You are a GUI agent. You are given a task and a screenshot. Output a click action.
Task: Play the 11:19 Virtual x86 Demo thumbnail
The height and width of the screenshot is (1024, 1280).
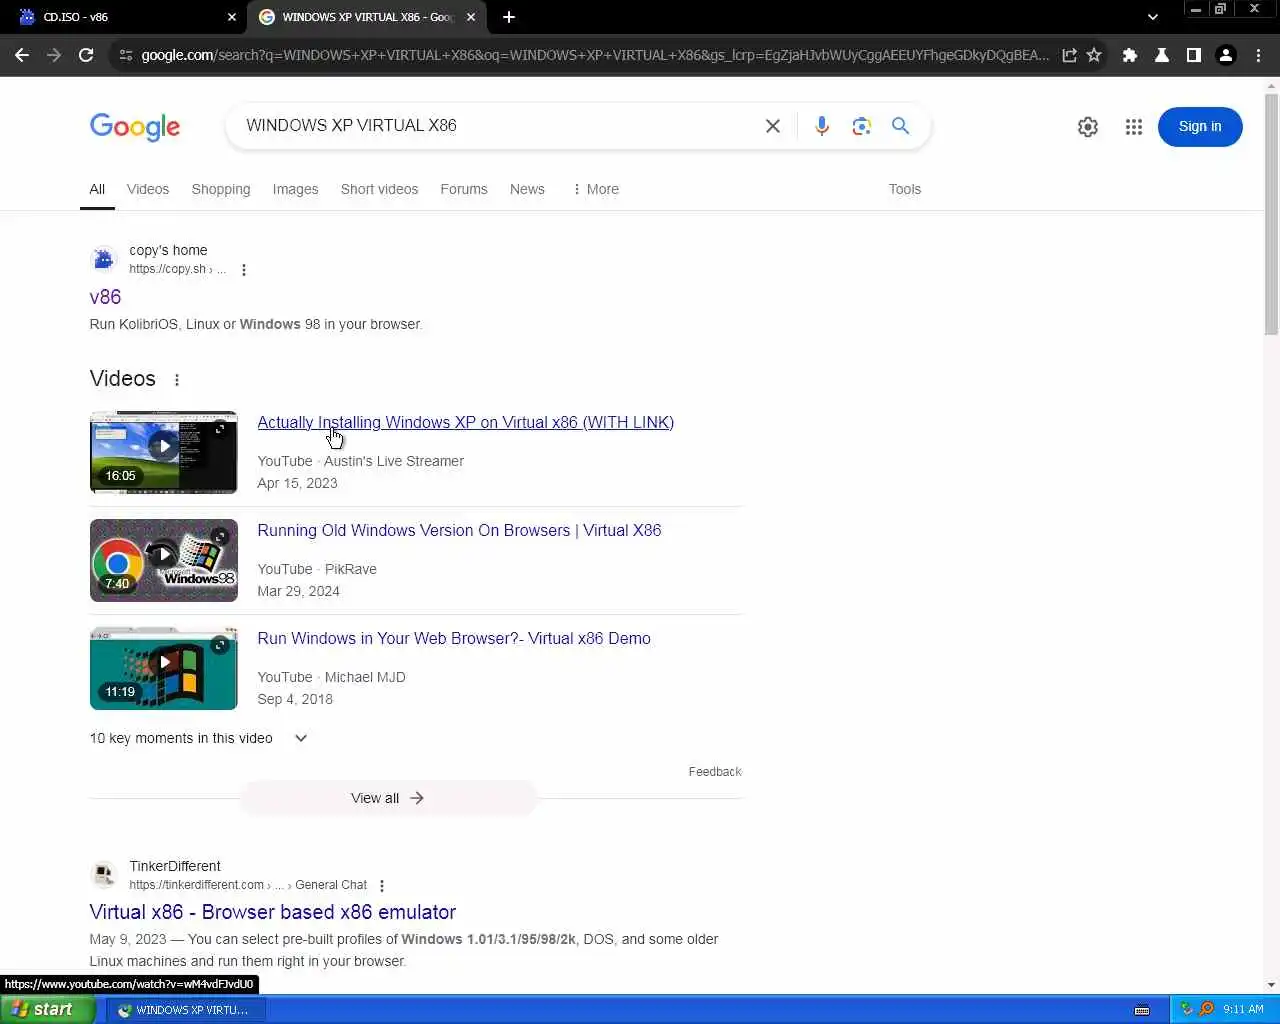coord(164,668)
